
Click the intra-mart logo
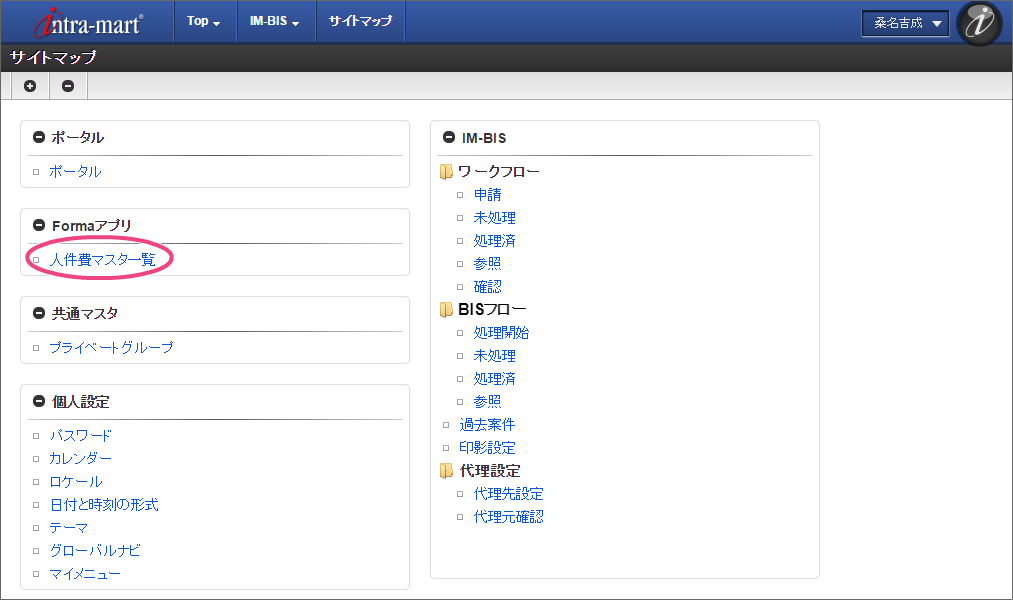pyautogui.click(x=89, y=23)
